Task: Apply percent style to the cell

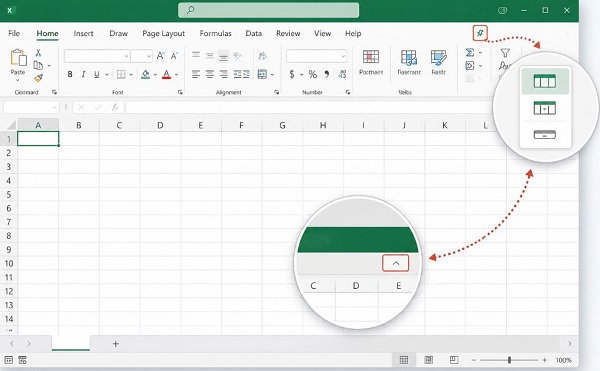Action: tap(313, 74)
